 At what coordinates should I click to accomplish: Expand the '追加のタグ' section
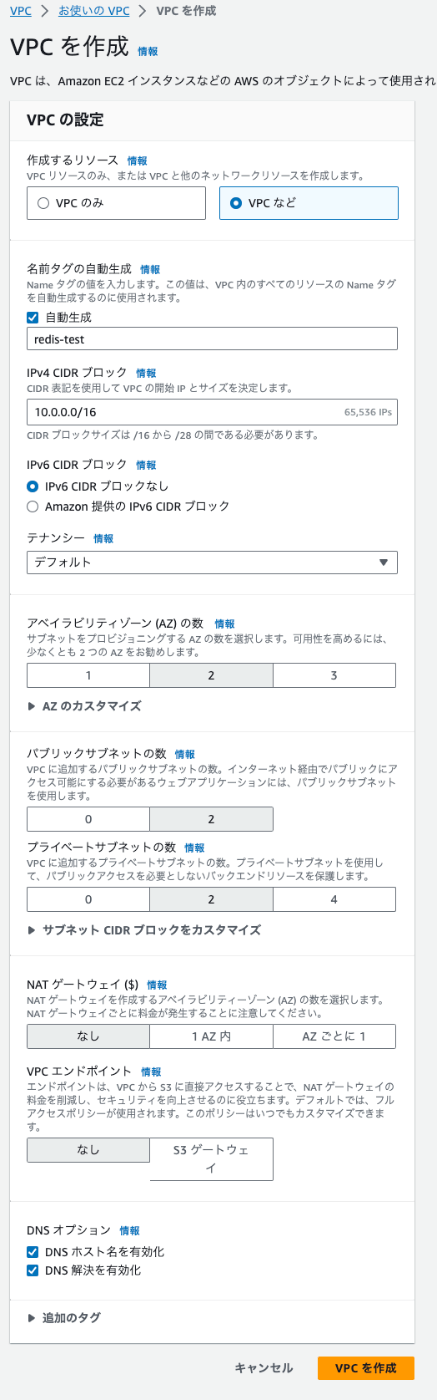pyautogui.click(x=63, y=1318)
